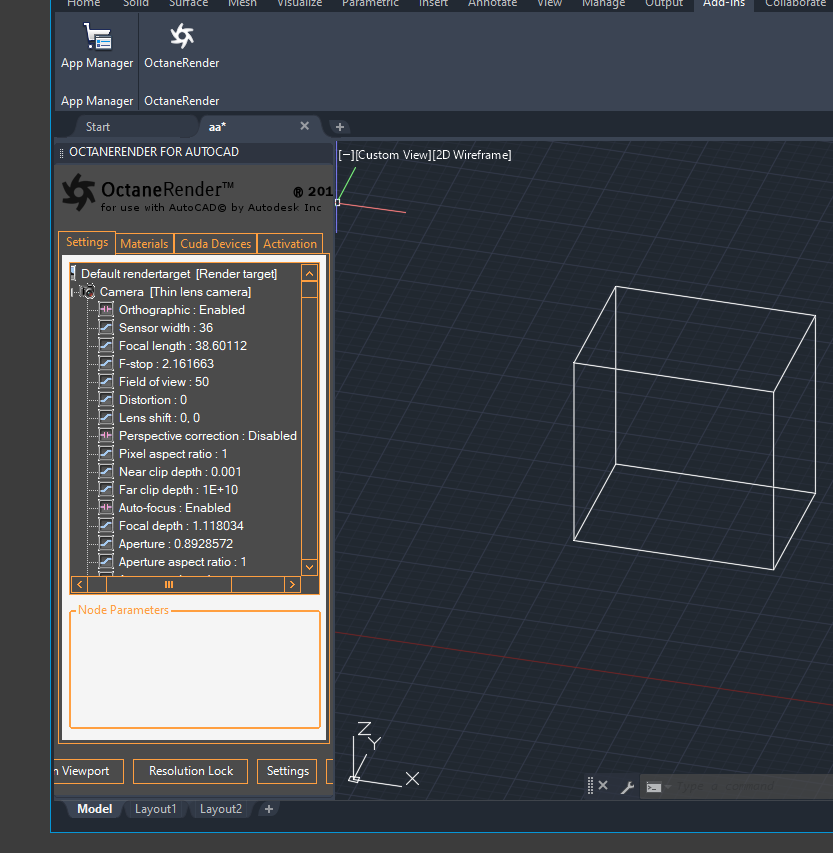Open the 2D Wireframe visual style menu
Viewport: 833px width, 853px height.
pos(471,155)
